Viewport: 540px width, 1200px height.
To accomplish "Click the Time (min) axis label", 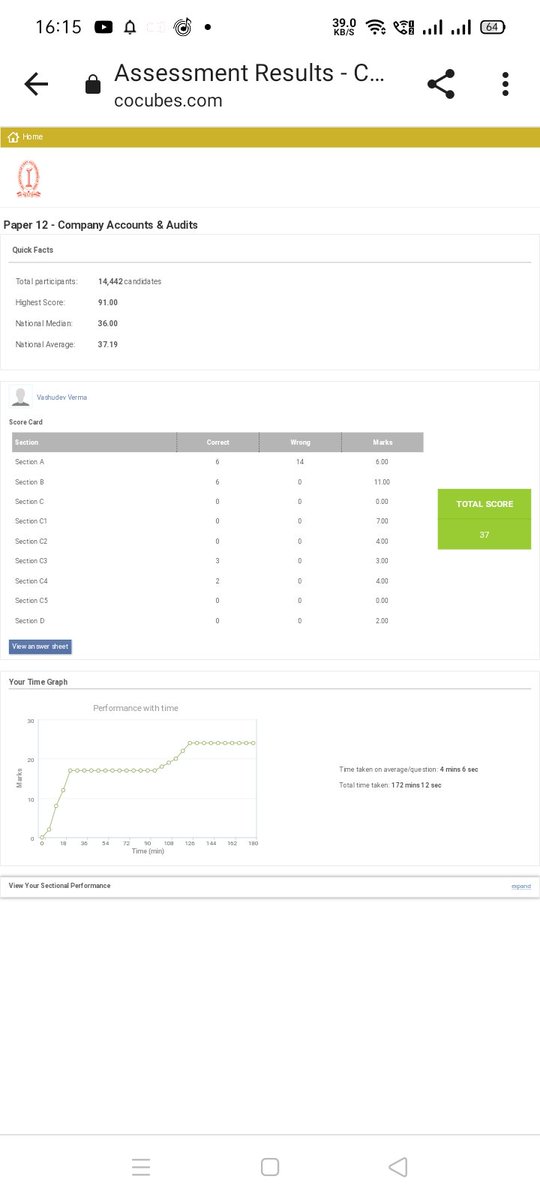I will [148, 851].
